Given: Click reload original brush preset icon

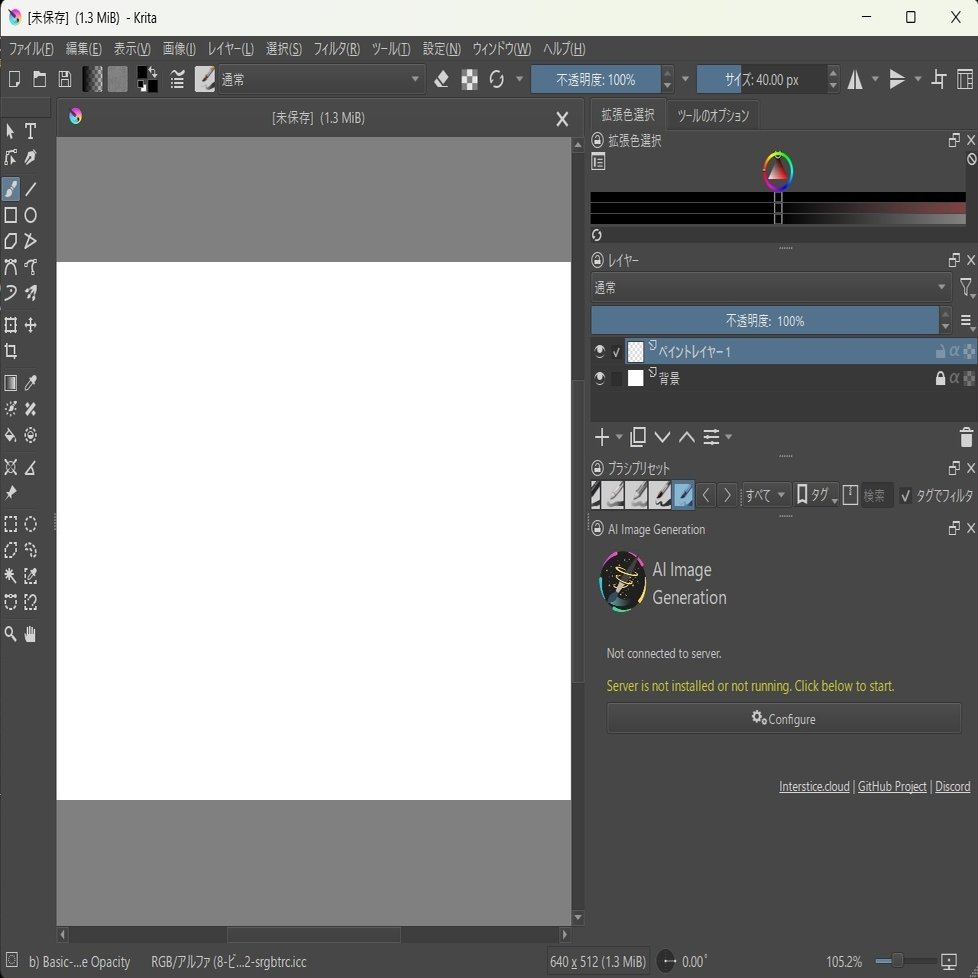Looking at the screenshot, I should pos(496,79).
